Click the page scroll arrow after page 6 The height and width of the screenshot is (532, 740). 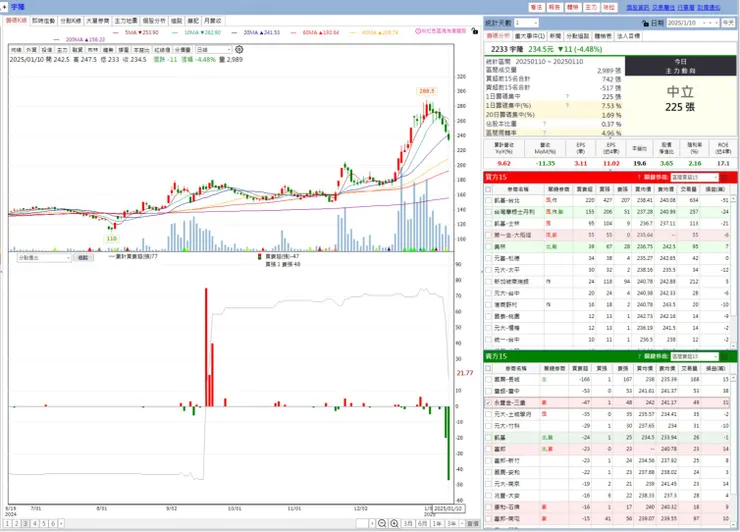point(61,524)
